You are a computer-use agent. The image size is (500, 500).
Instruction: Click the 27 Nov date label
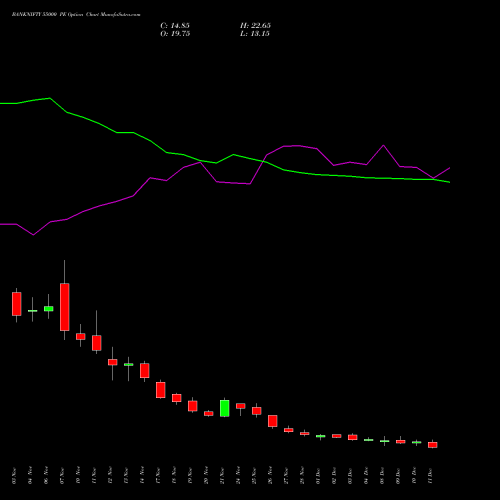pyautogui.click(x=286, y=476)
